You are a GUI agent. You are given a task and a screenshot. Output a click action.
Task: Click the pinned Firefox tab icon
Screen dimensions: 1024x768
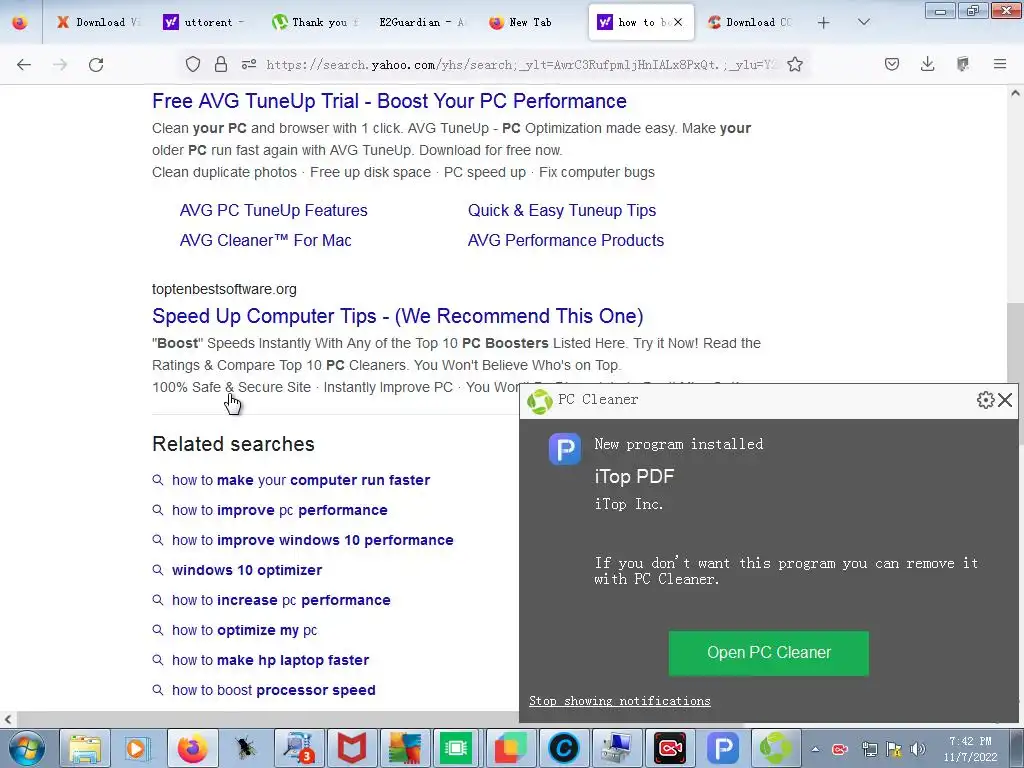coord(20,22)
